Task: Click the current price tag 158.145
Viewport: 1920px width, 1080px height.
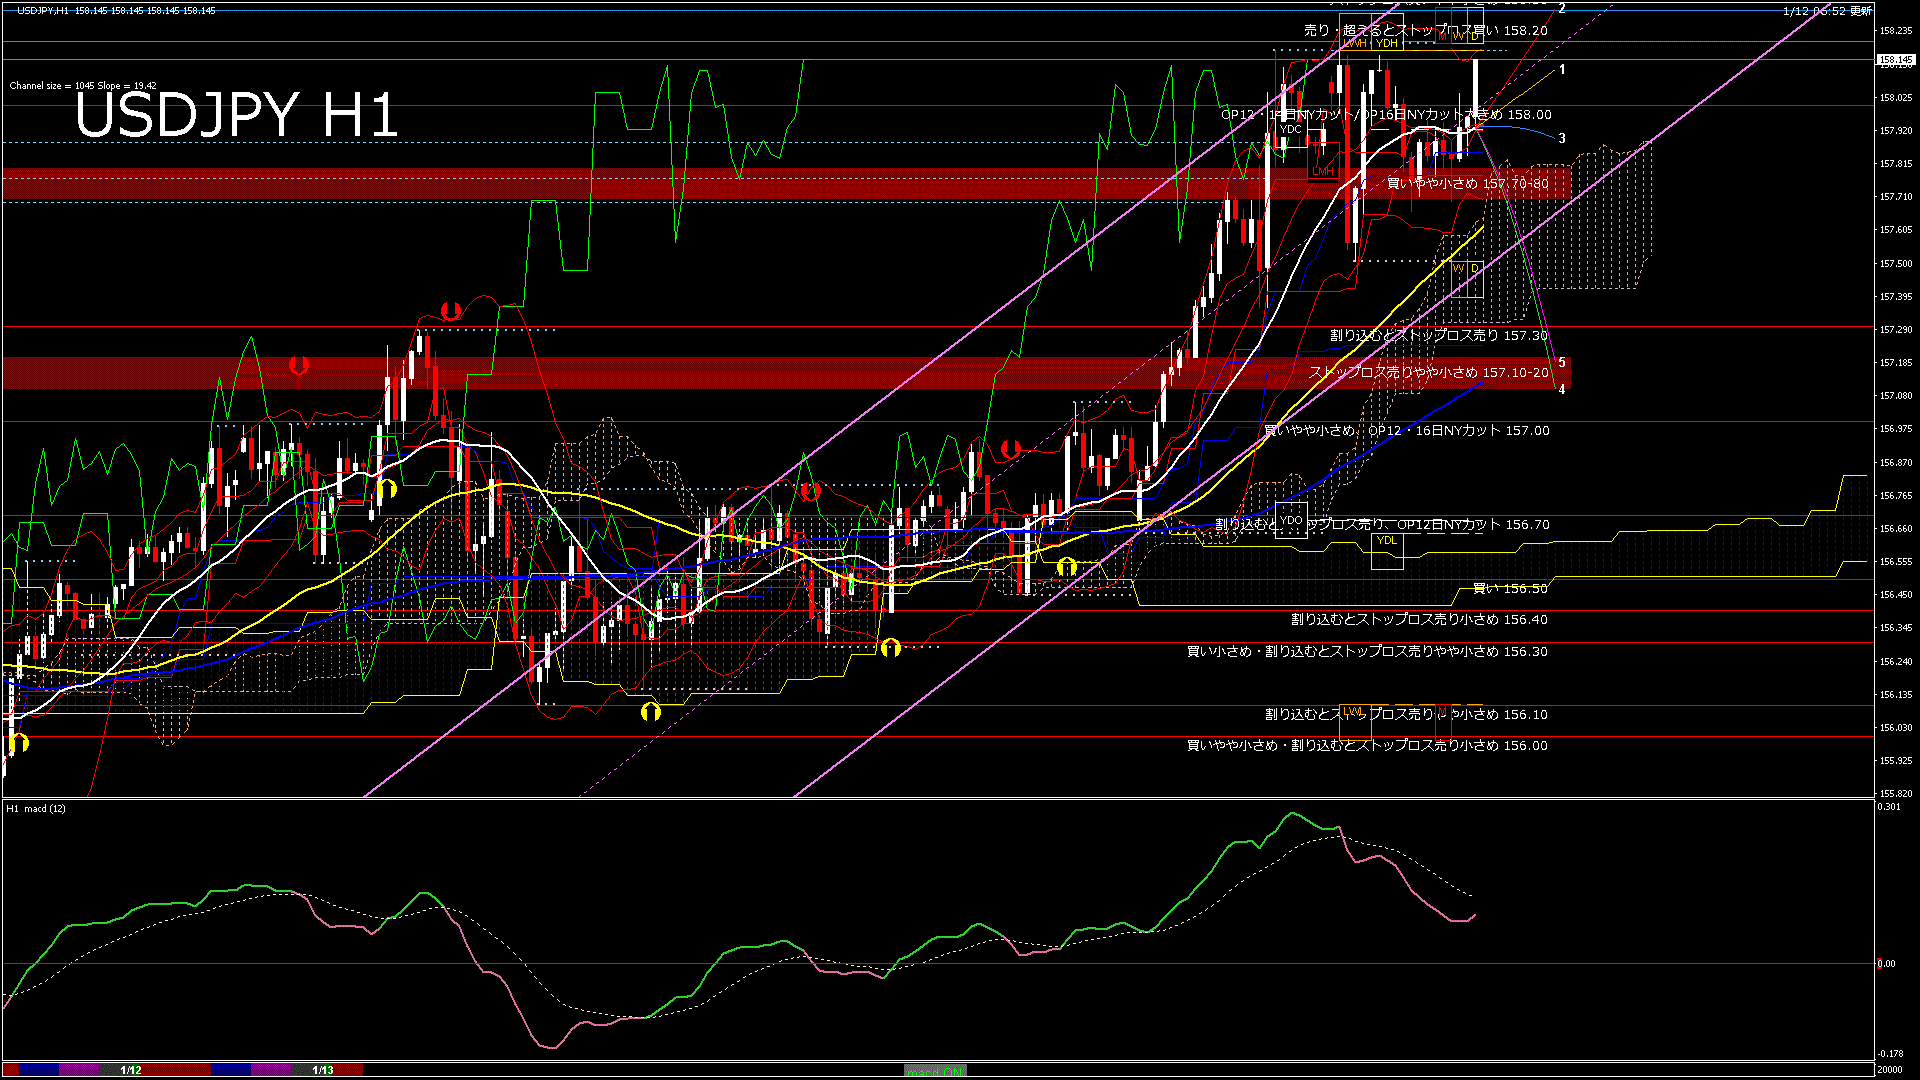Action: (x=1895, y=60)
